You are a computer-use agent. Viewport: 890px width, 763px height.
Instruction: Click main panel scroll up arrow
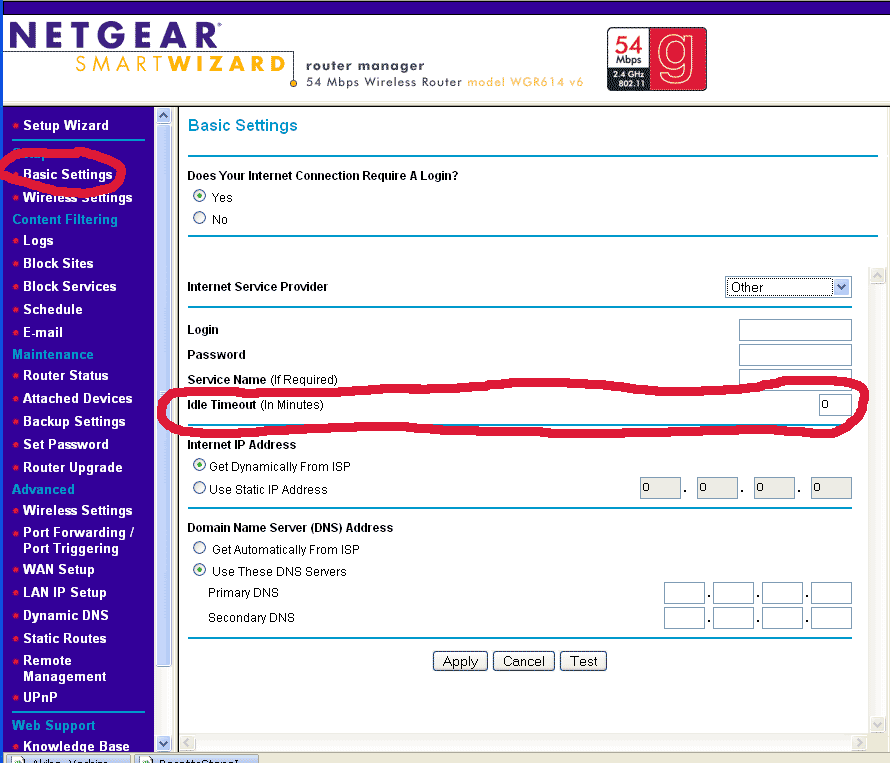(x=878, y=276)
